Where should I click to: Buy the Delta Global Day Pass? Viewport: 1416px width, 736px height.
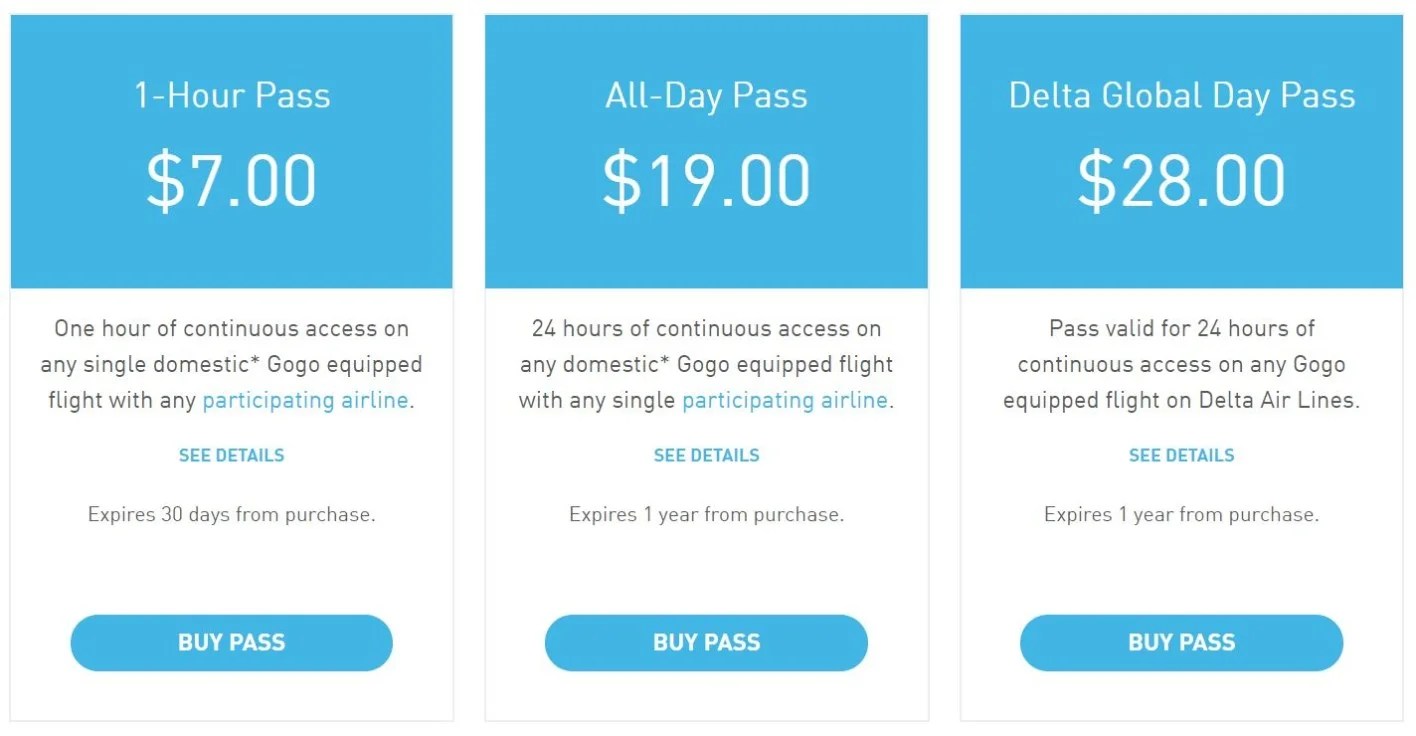tap(1181, 642)
